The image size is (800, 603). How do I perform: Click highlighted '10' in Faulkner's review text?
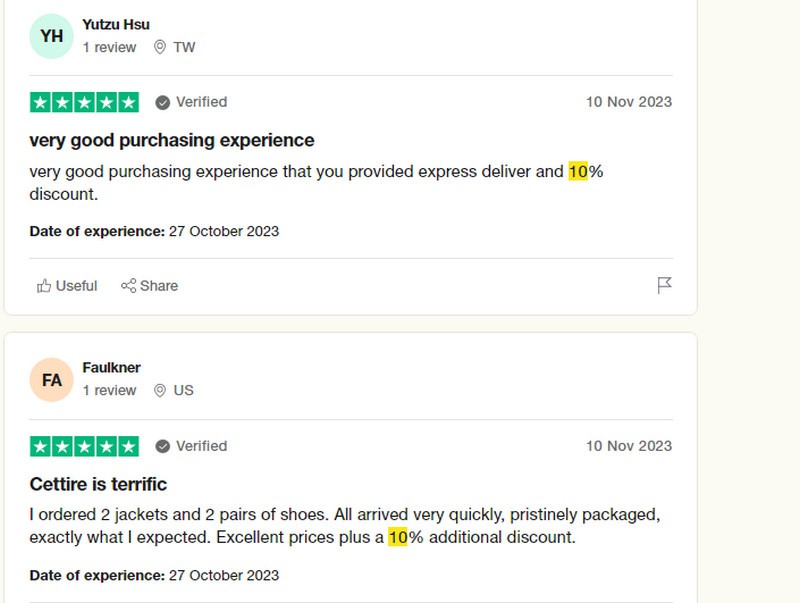[397, 537]
